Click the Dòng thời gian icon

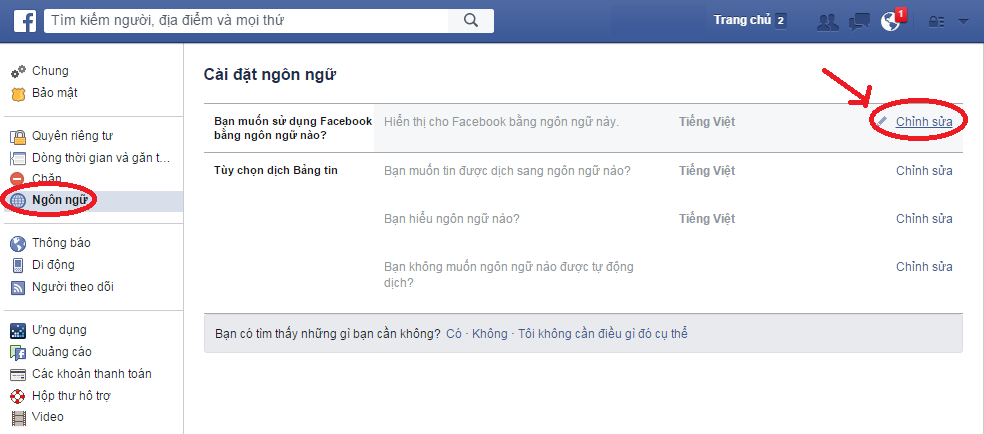pyautogui.click(x=19, y=158)
